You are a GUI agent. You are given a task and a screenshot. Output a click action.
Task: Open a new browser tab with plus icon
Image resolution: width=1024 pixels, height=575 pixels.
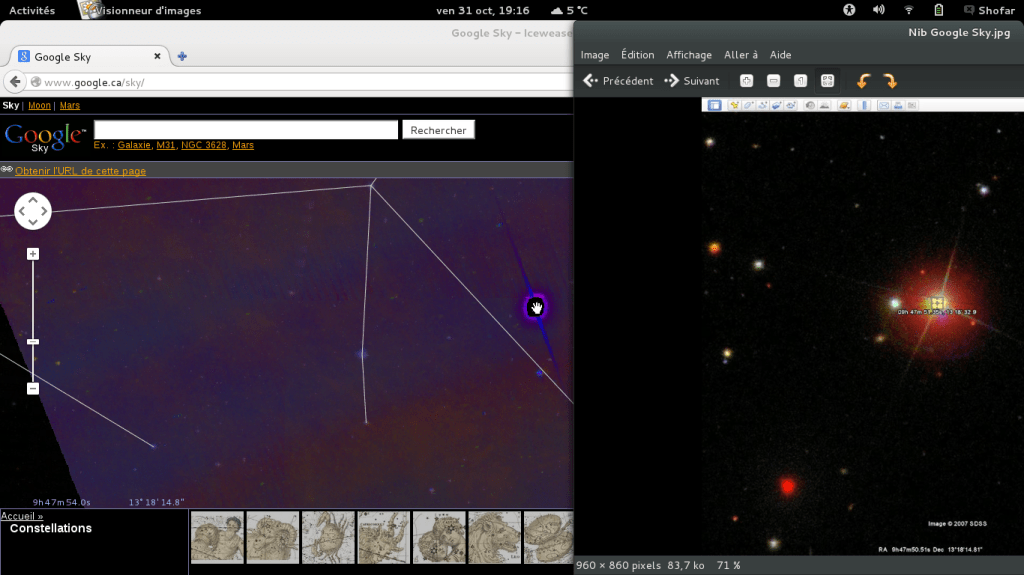point(182,57)
